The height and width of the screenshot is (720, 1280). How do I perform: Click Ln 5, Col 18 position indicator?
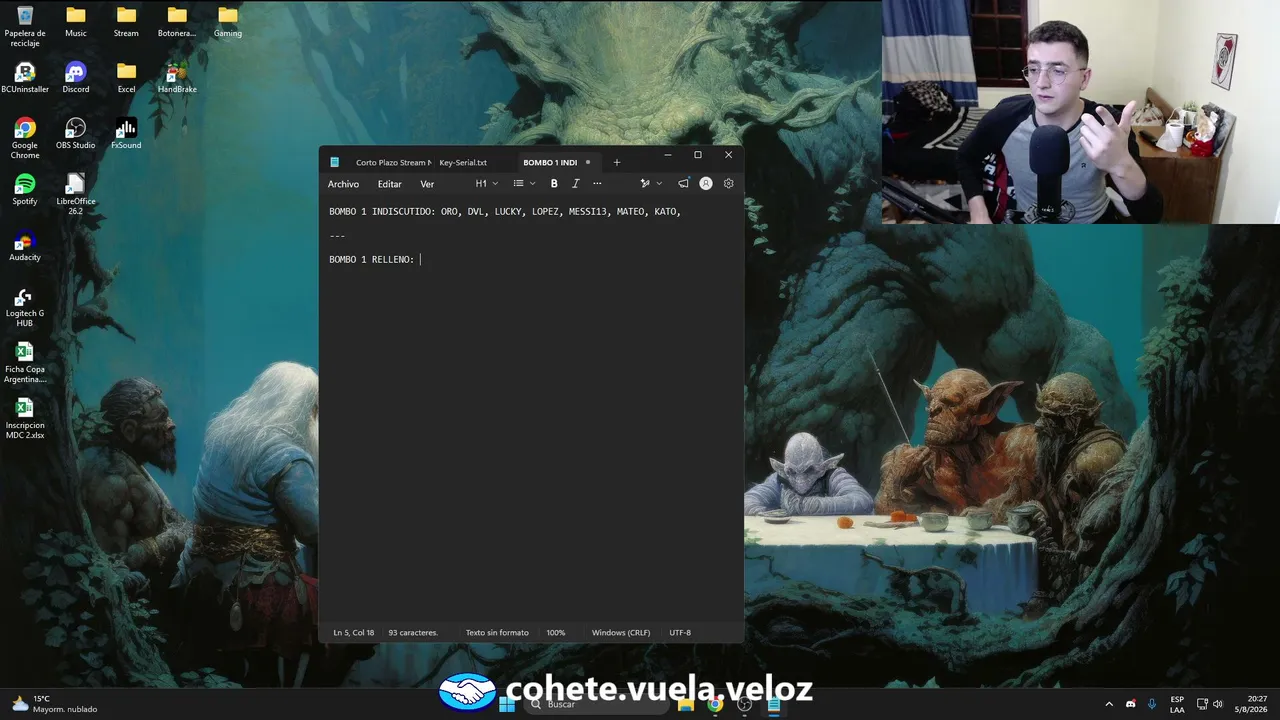point(354,633)
